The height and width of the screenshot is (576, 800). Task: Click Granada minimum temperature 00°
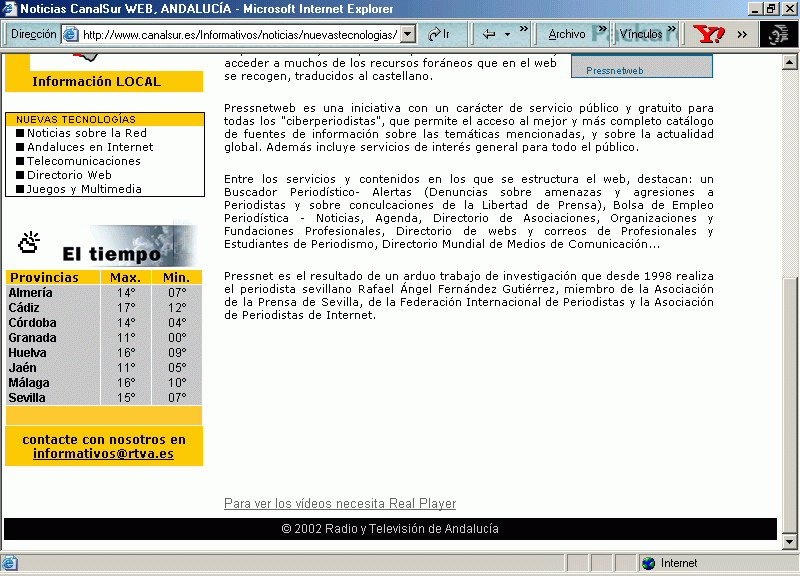[x=177, y=338]
